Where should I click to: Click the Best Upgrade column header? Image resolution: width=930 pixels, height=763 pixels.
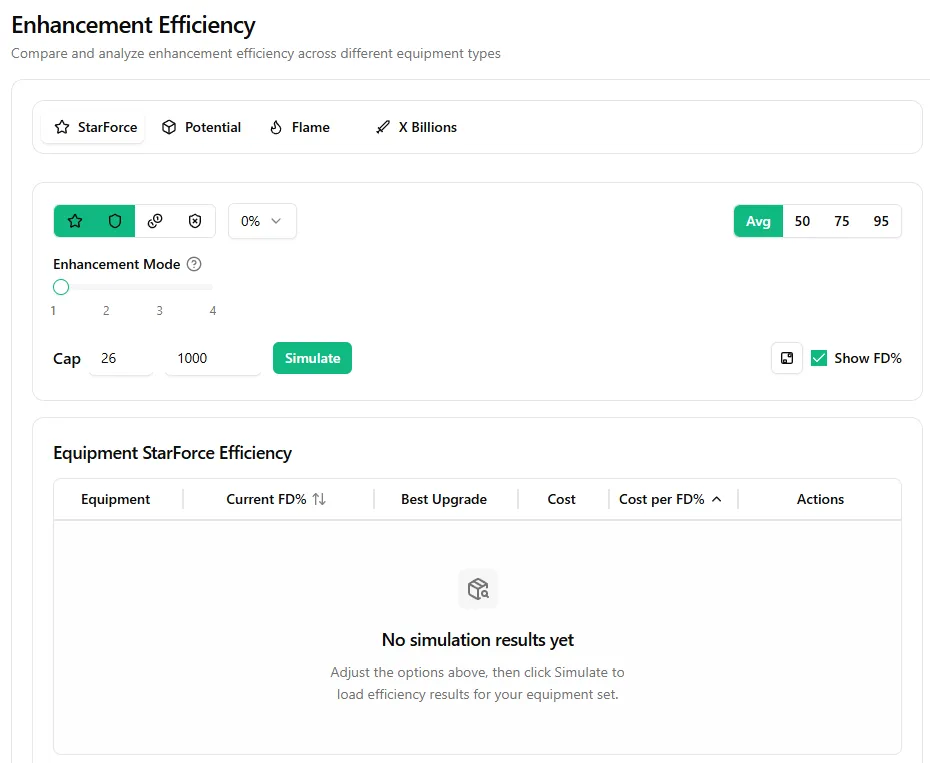[x=444, y=500]
